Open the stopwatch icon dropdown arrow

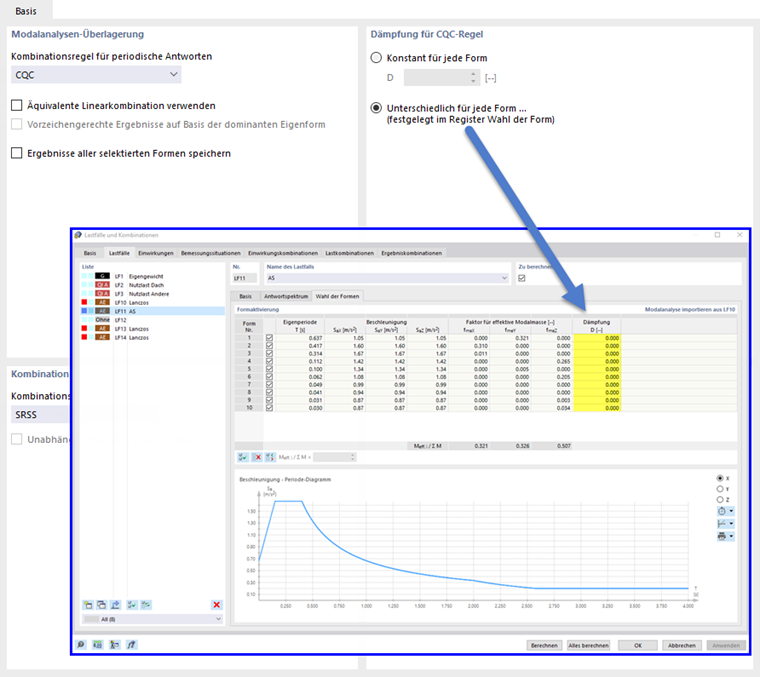pyautogui.click(x=731, y=511)
